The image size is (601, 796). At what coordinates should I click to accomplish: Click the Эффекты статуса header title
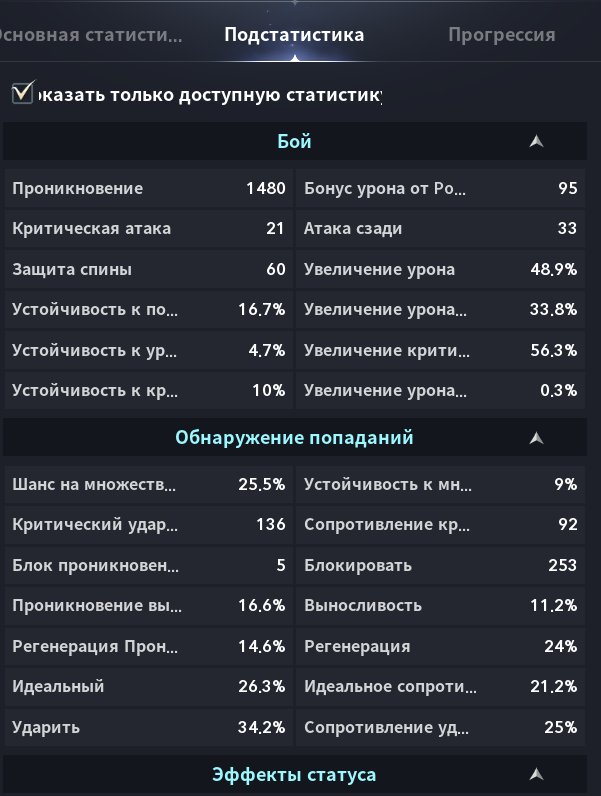click(x=294, y=775)
